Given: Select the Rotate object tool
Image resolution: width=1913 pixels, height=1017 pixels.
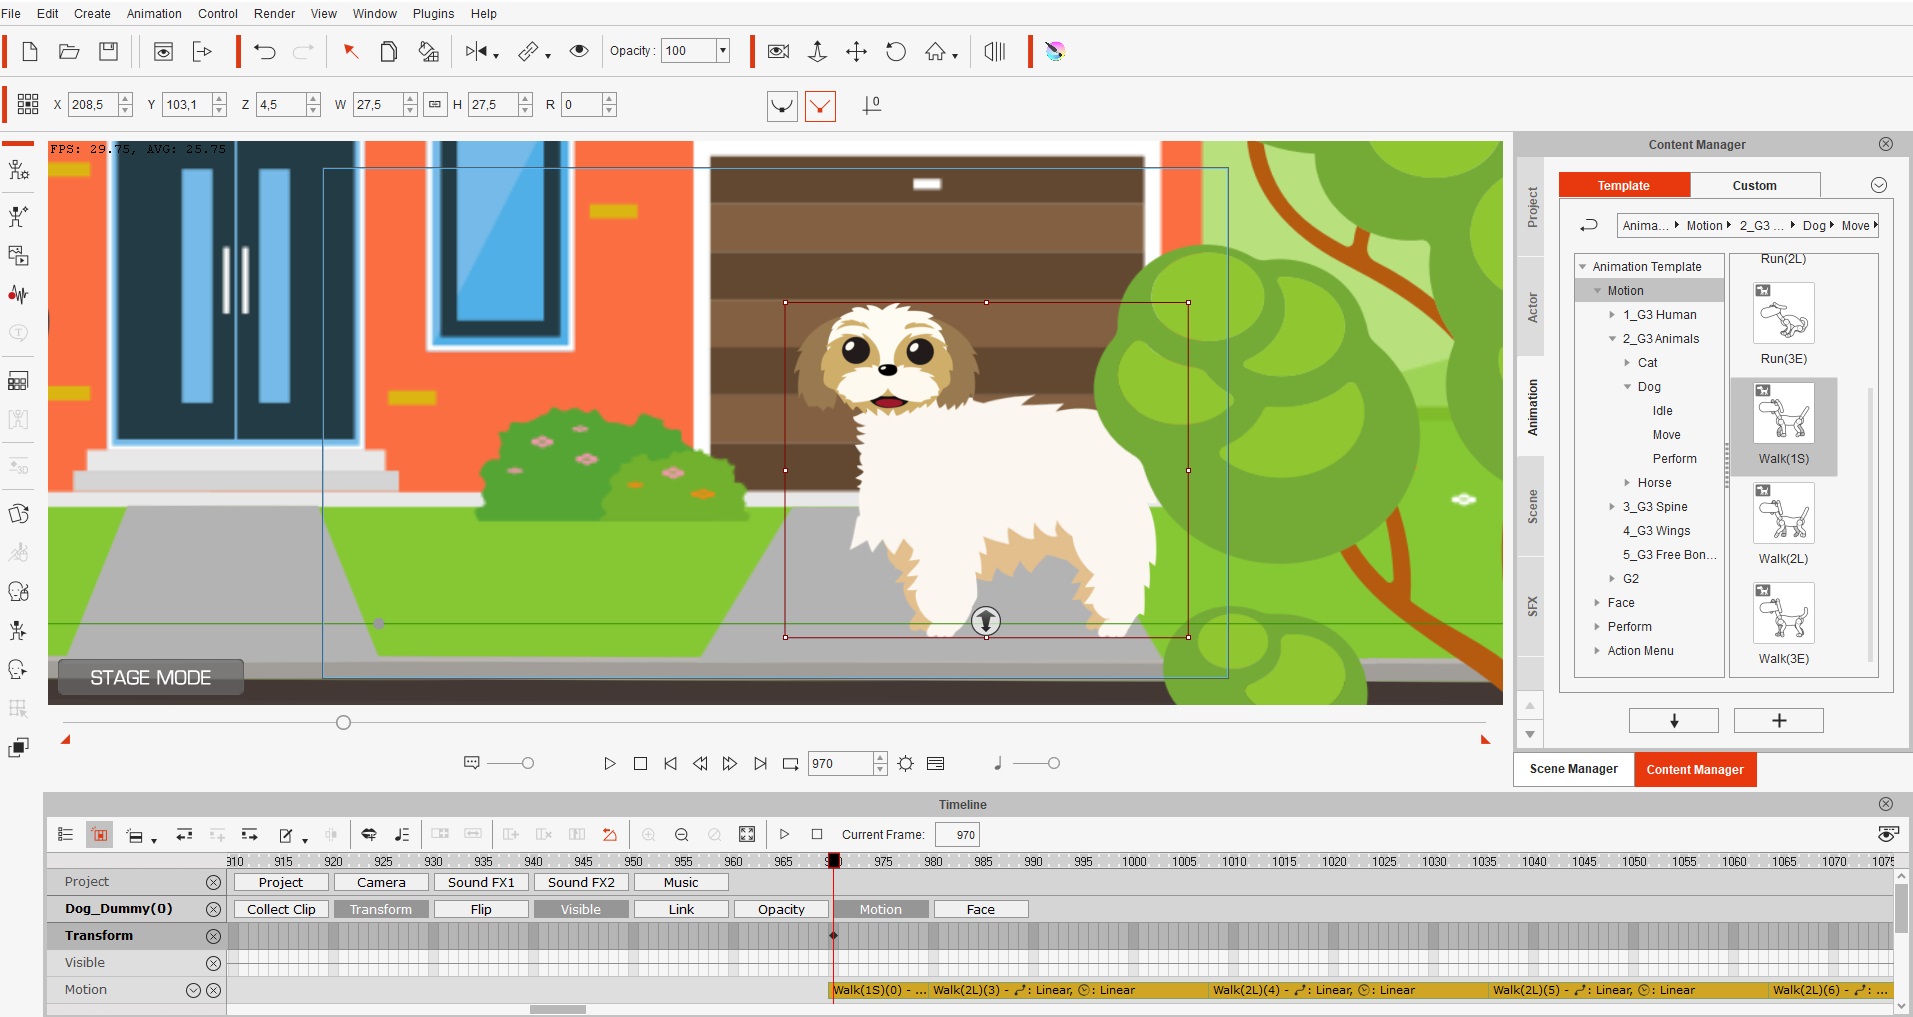Looking at the screenshot, I should (896, 52).
